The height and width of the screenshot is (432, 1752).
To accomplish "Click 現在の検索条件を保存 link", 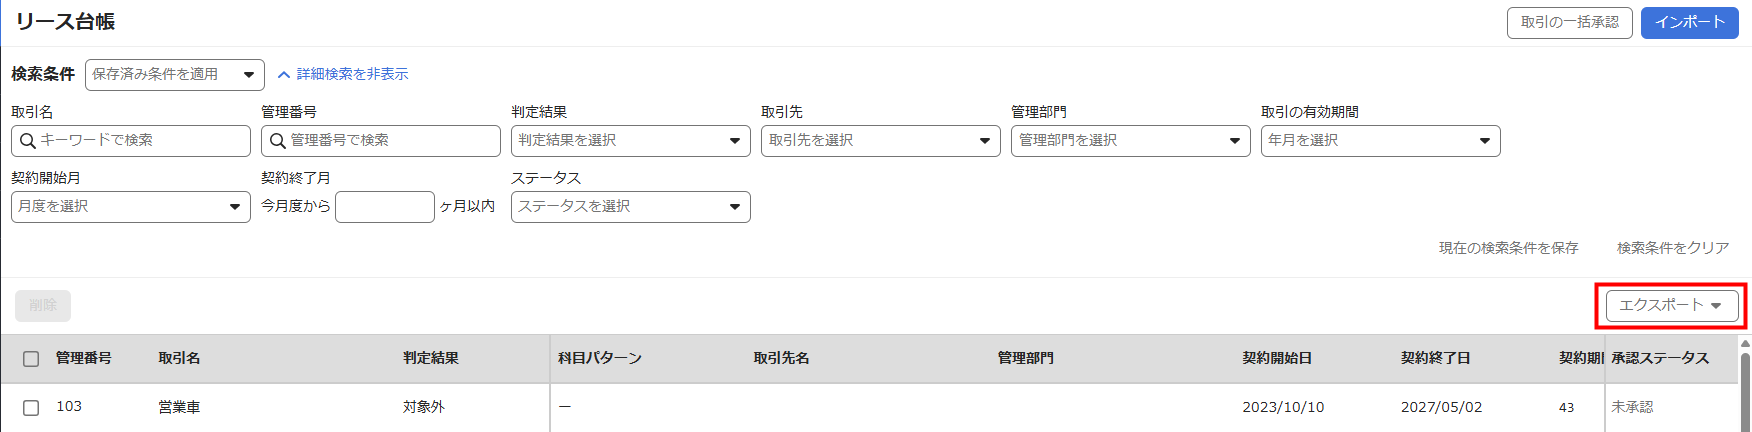I will 1508,248.
